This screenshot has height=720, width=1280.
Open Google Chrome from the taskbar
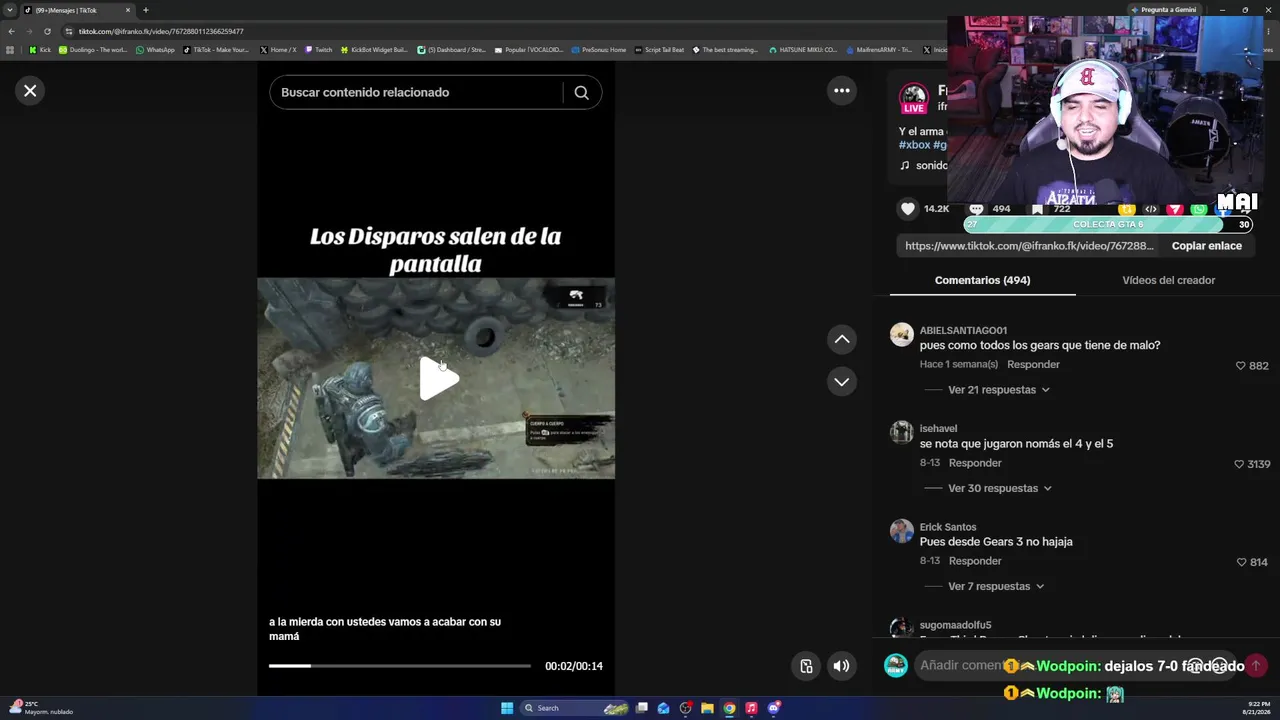tap(729, 708)
